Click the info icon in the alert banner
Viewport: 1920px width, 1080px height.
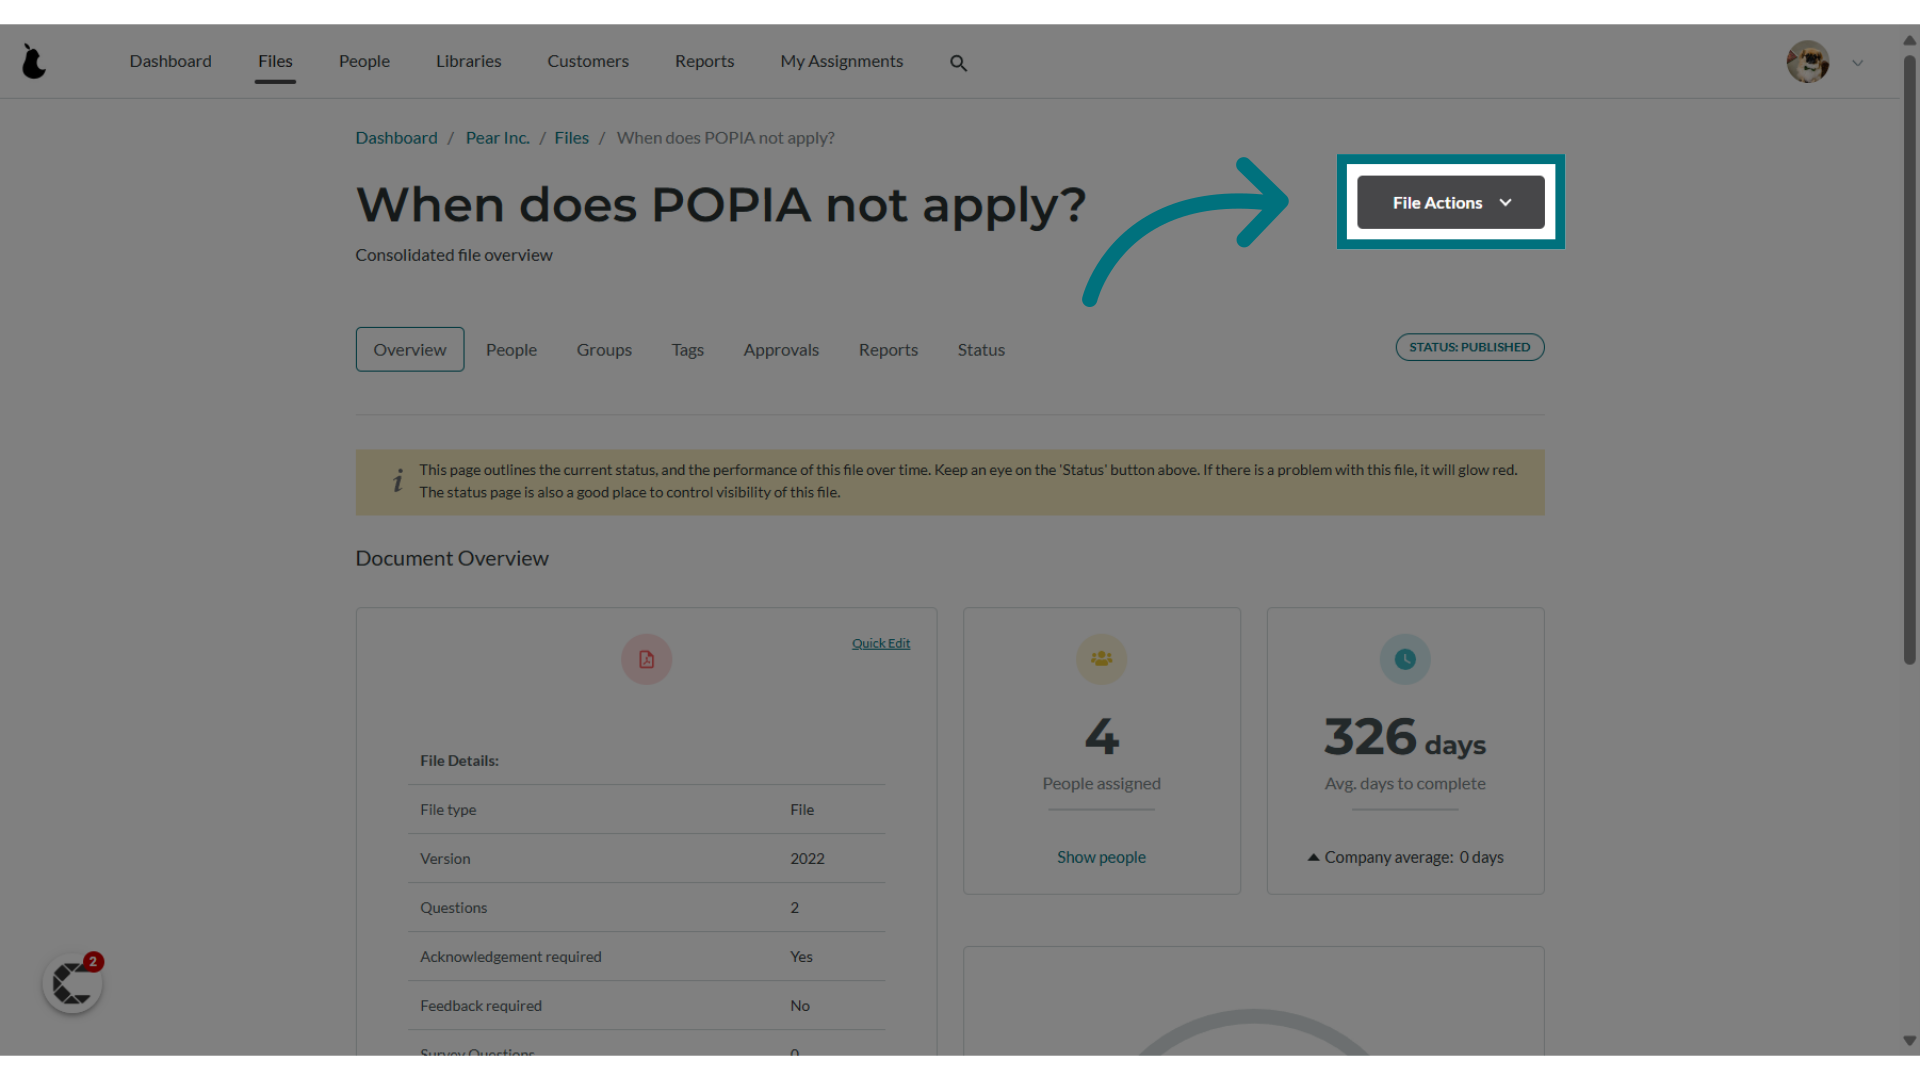click(398, 481)
